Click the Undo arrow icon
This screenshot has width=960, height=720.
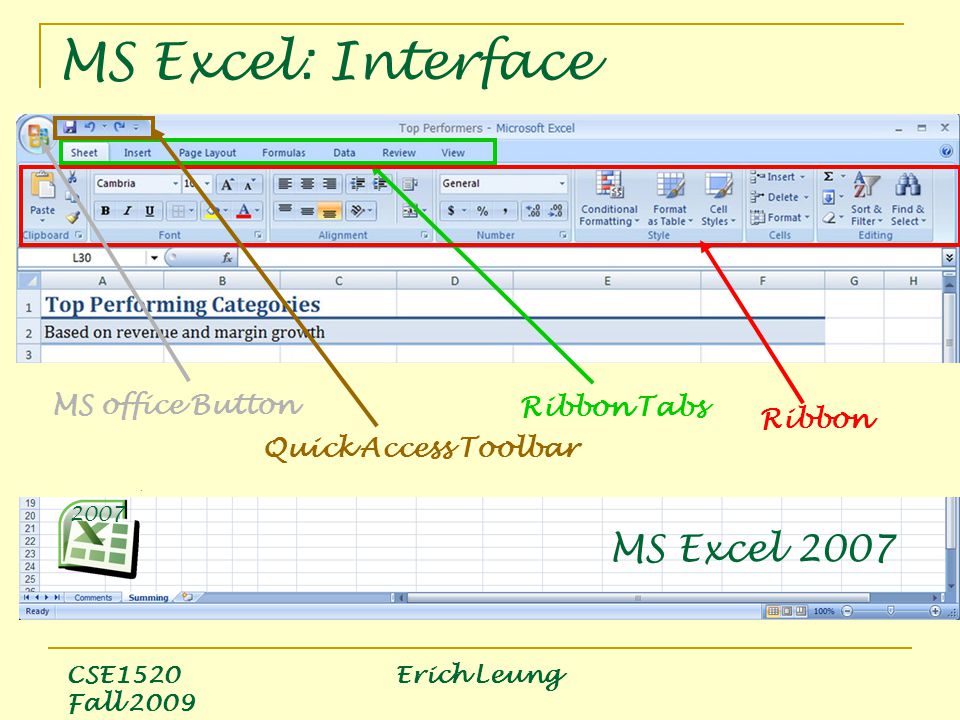point(90,127)
